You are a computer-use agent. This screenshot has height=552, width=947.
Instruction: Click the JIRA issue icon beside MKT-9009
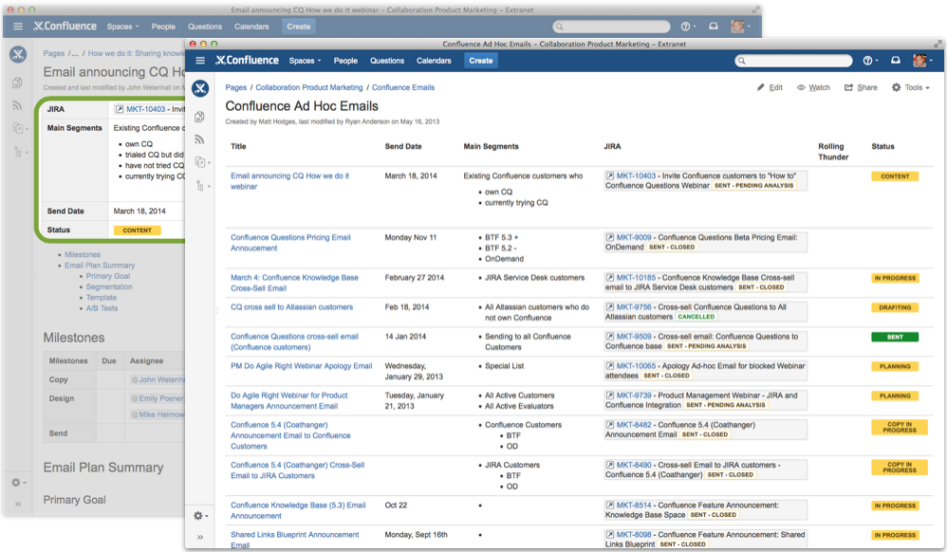(x=610, y=237)
